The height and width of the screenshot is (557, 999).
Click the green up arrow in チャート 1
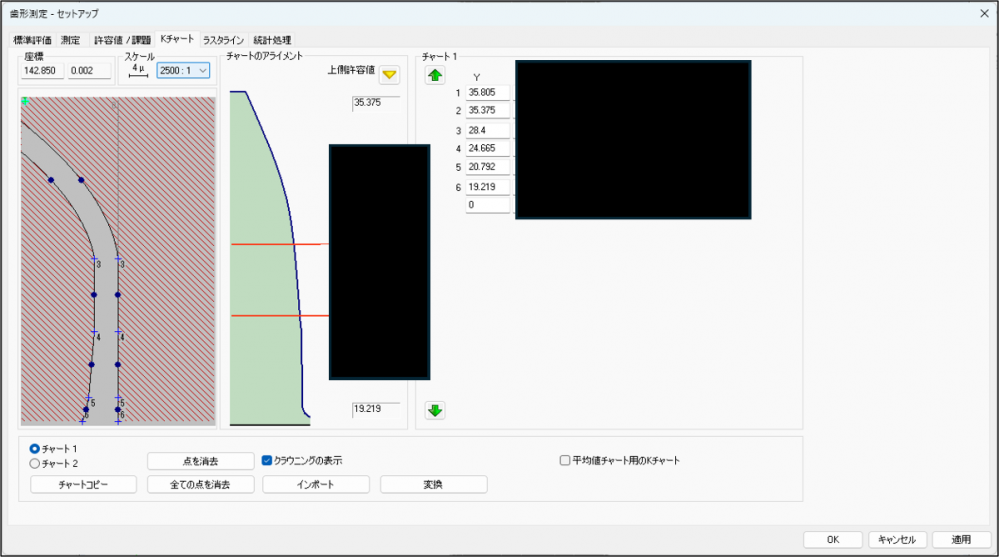435,75
